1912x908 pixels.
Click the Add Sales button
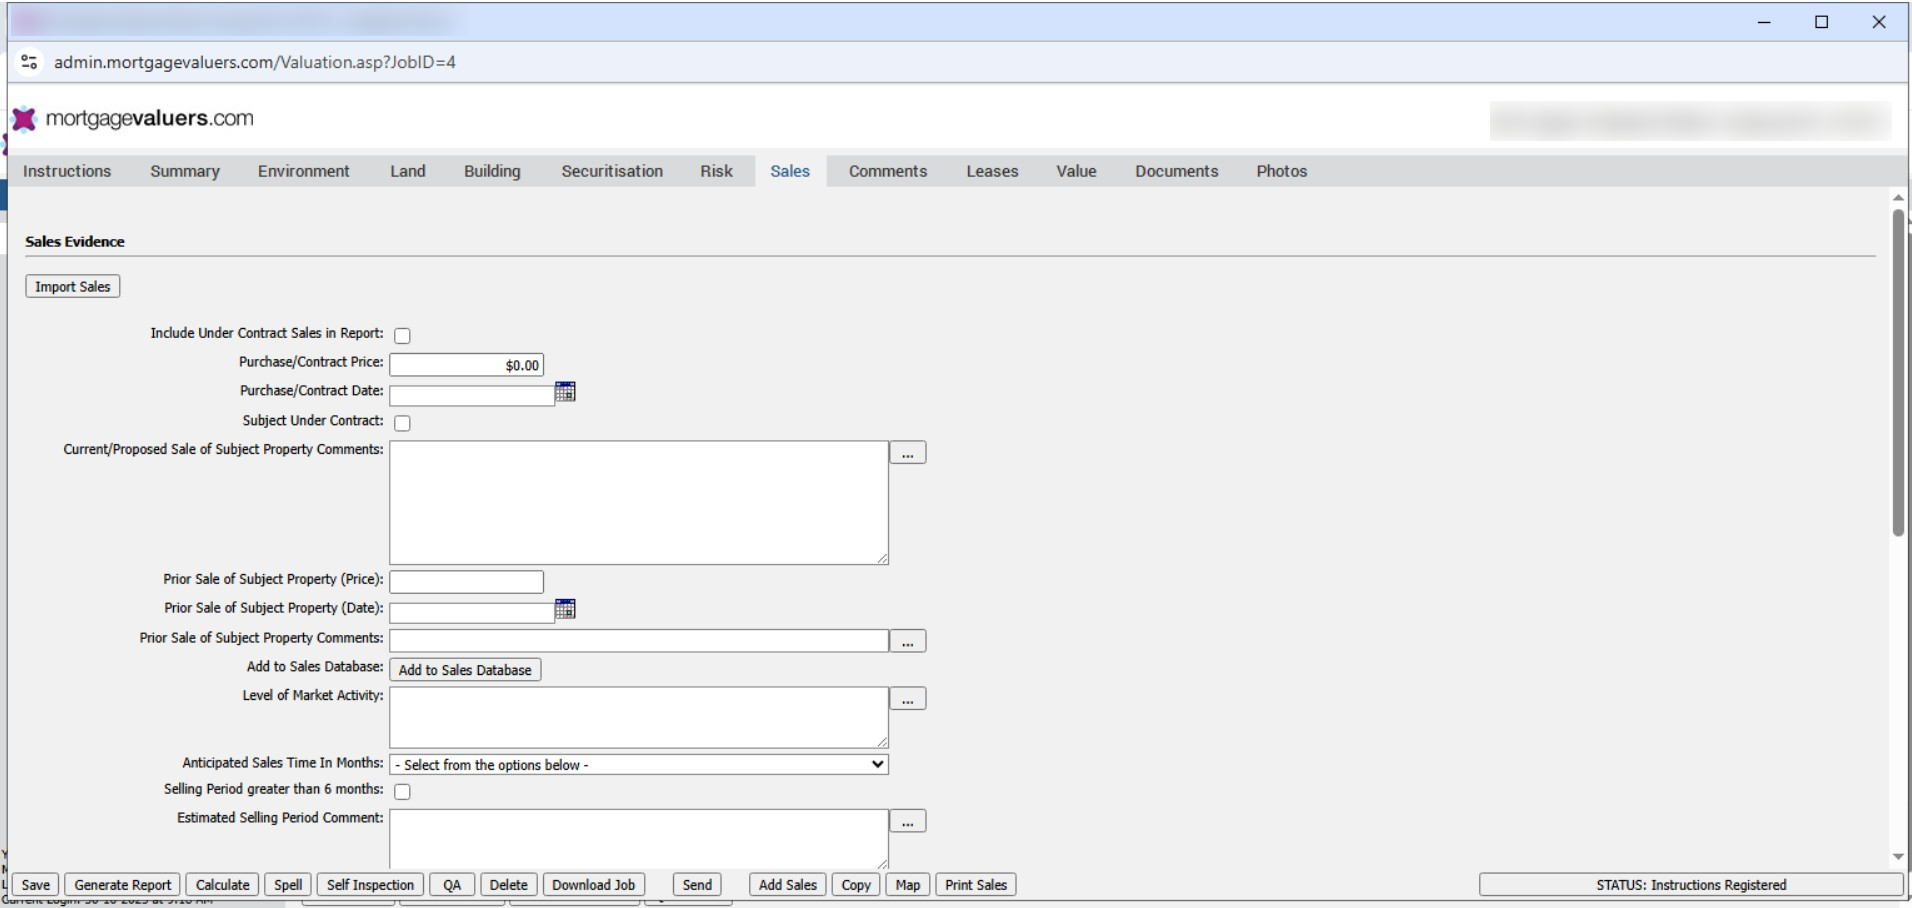coord(788,885)
